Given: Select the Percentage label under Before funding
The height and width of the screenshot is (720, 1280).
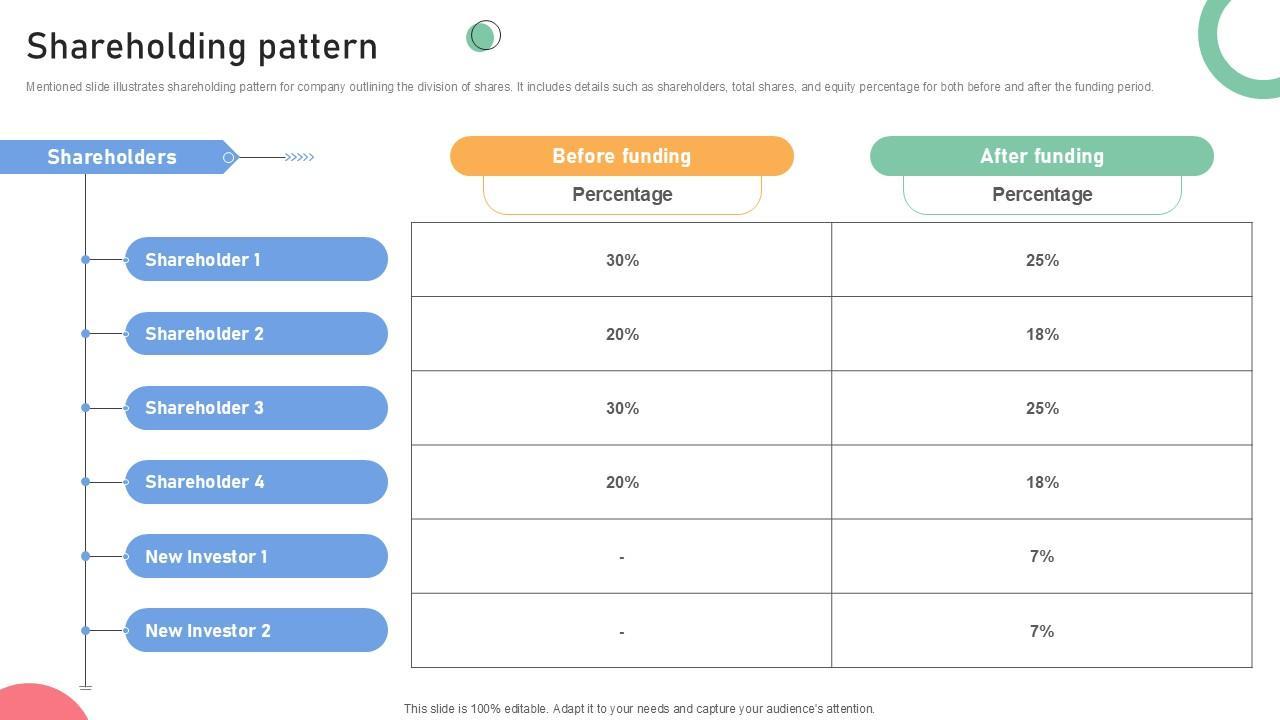Looking at the screenshot, I should pyautogui.click(x=621, y=195).
